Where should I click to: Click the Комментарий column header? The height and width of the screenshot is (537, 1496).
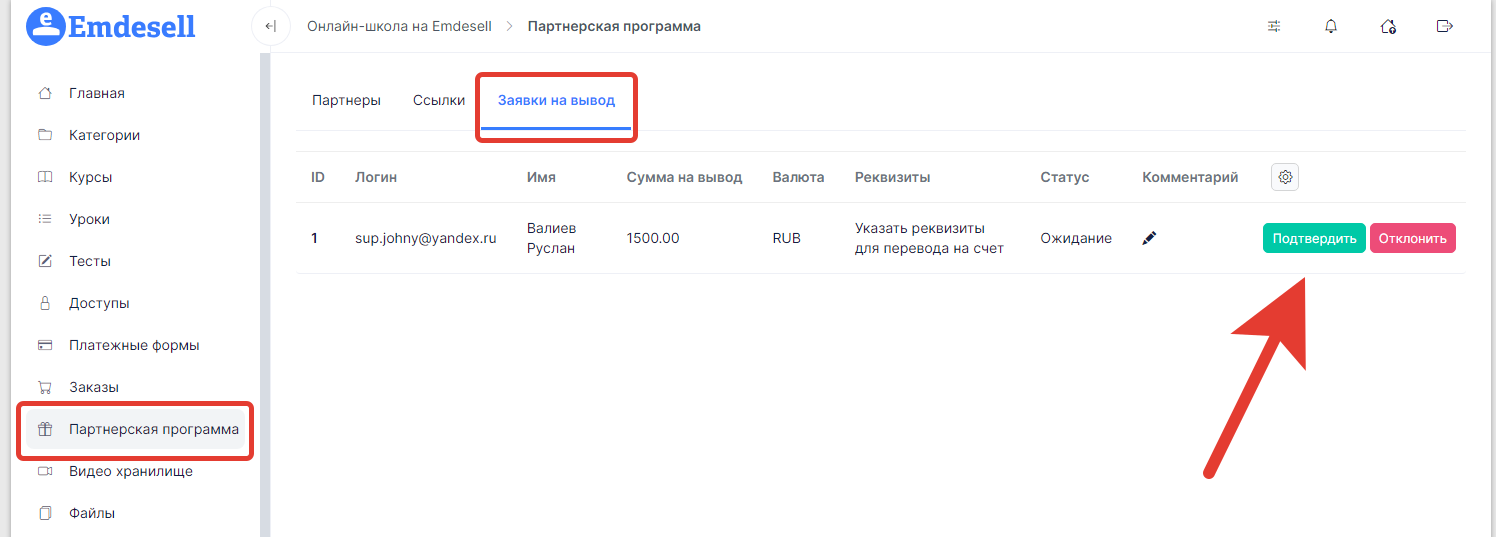pyautogui.click(x=1190, y=177)
